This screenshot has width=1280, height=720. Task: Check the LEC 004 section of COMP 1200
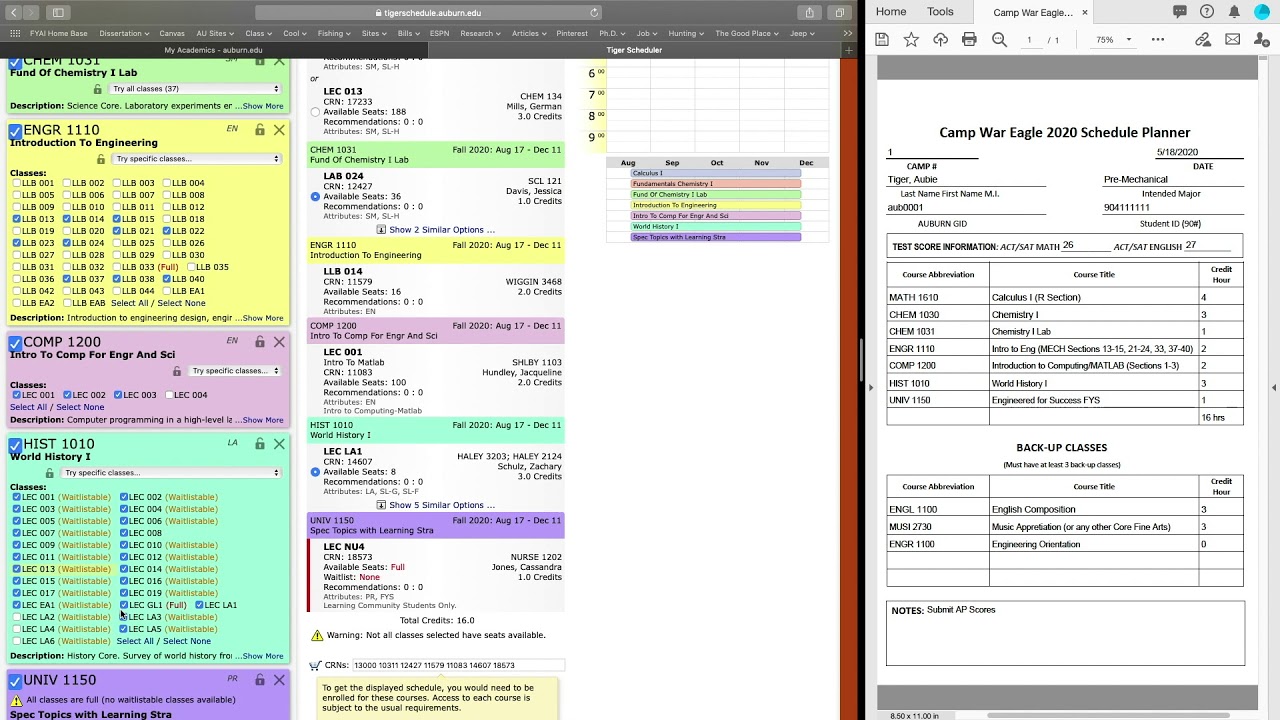point(168,395)
